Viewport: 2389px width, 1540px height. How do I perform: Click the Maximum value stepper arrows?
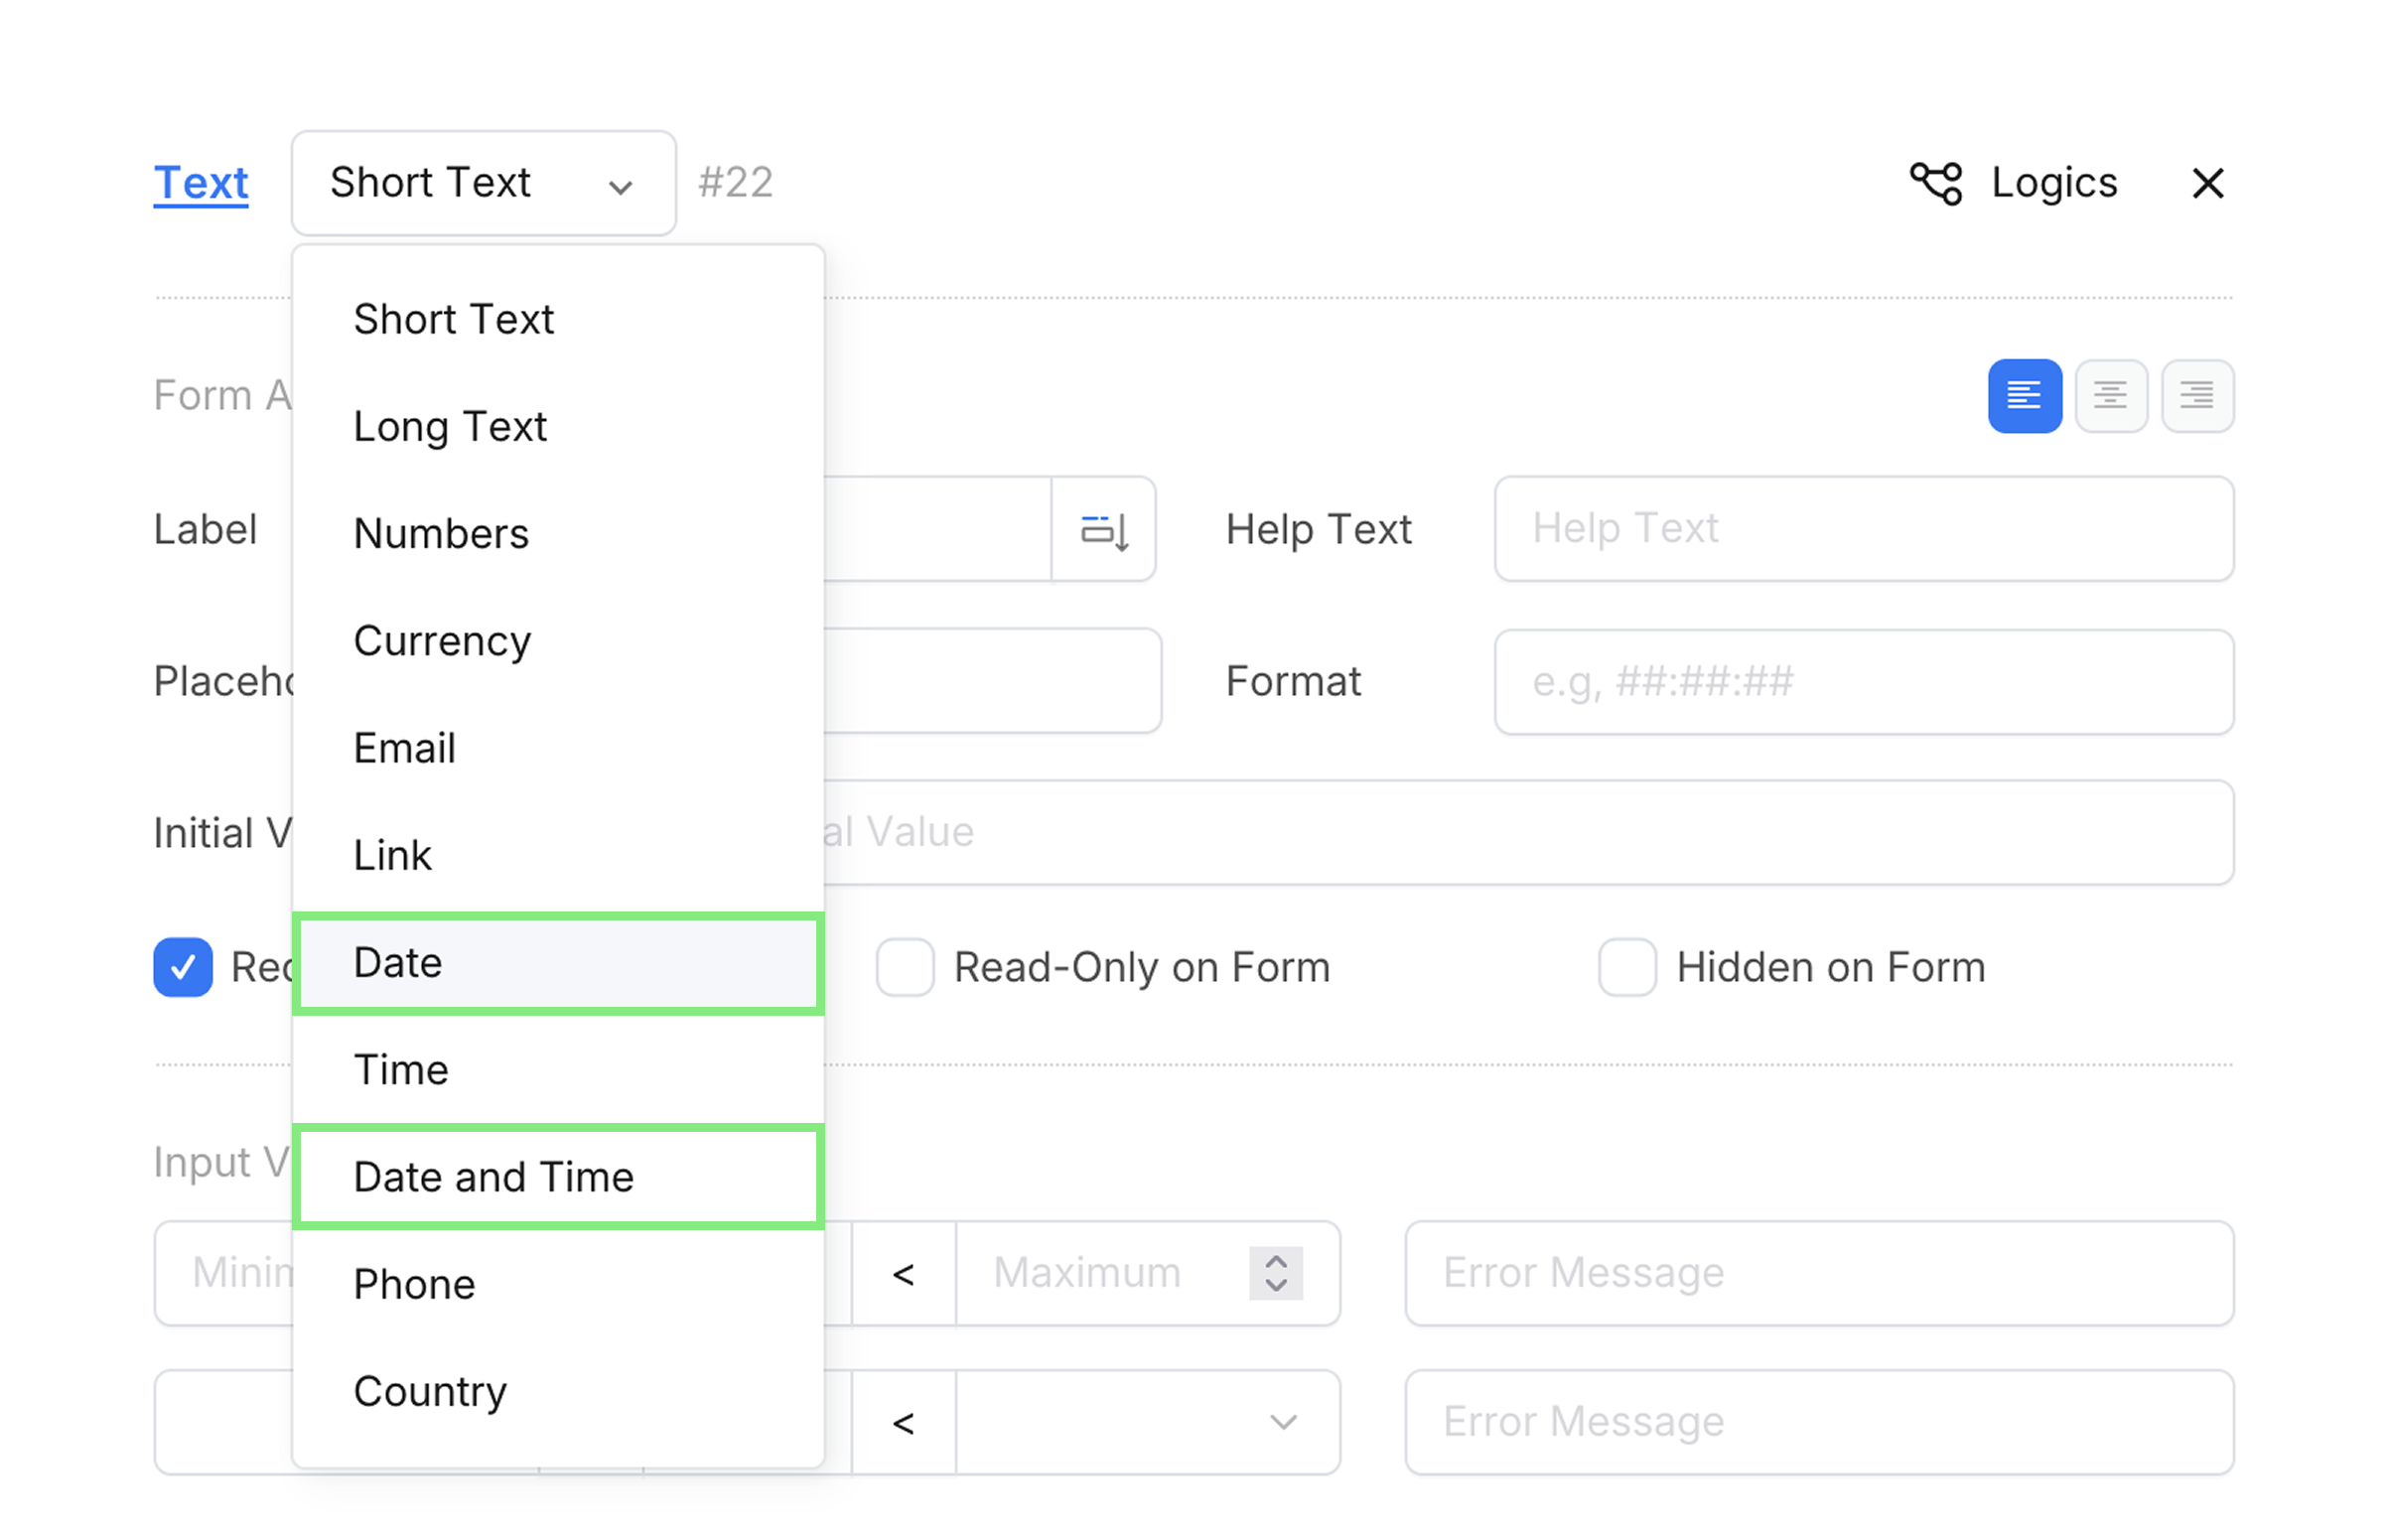click(x=1275, y=1273)
